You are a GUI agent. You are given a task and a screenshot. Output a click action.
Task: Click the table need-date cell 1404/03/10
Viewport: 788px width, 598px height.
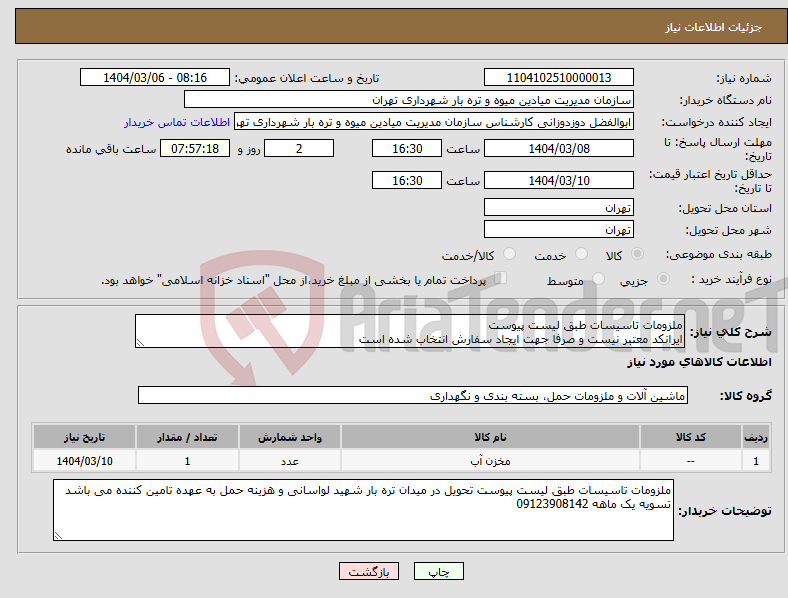pyautogui.click(x=84, y=461)
